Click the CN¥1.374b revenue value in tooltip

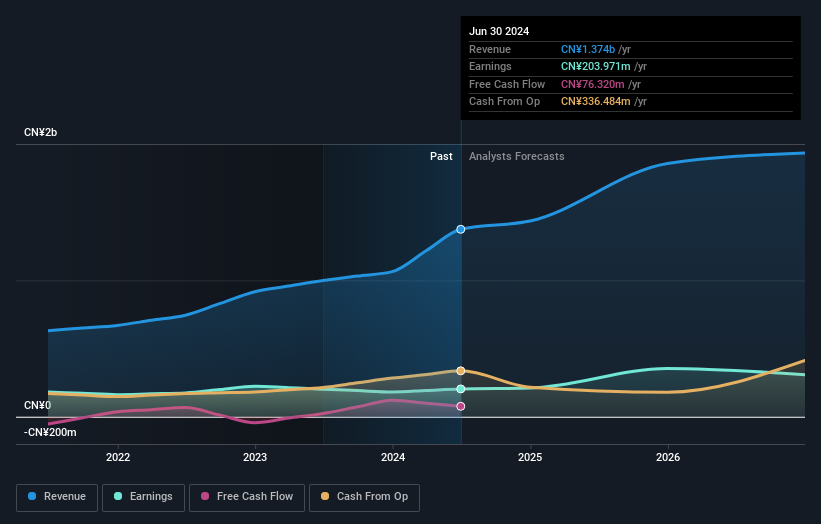coord(587,49)
